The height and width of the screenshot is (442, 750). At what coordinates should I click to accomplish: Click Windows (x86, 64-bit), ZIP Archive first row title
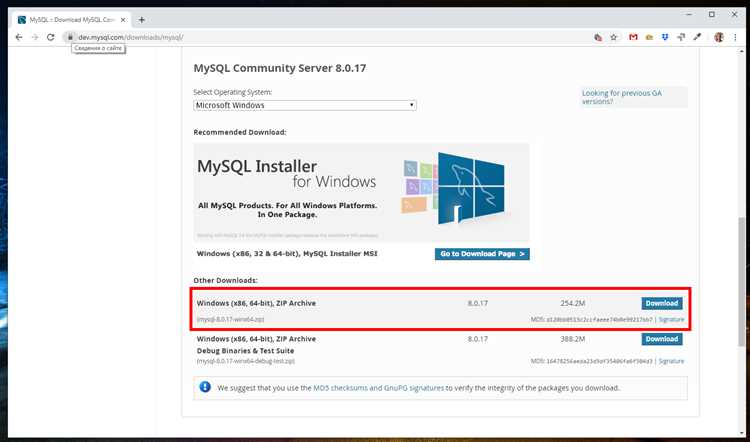tap(256, 303)
